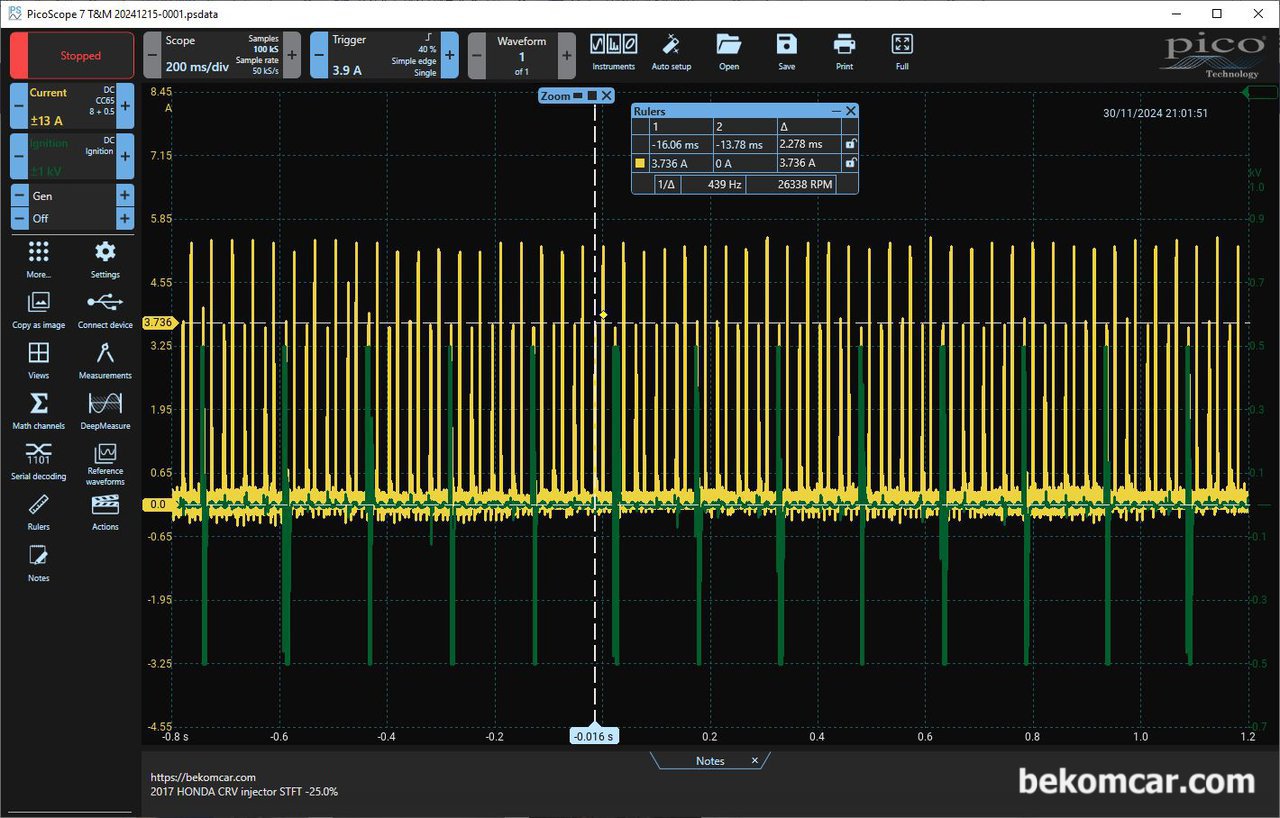Close the Notes tab
This screenshot has width=1280, height=818.
point(755,761)
